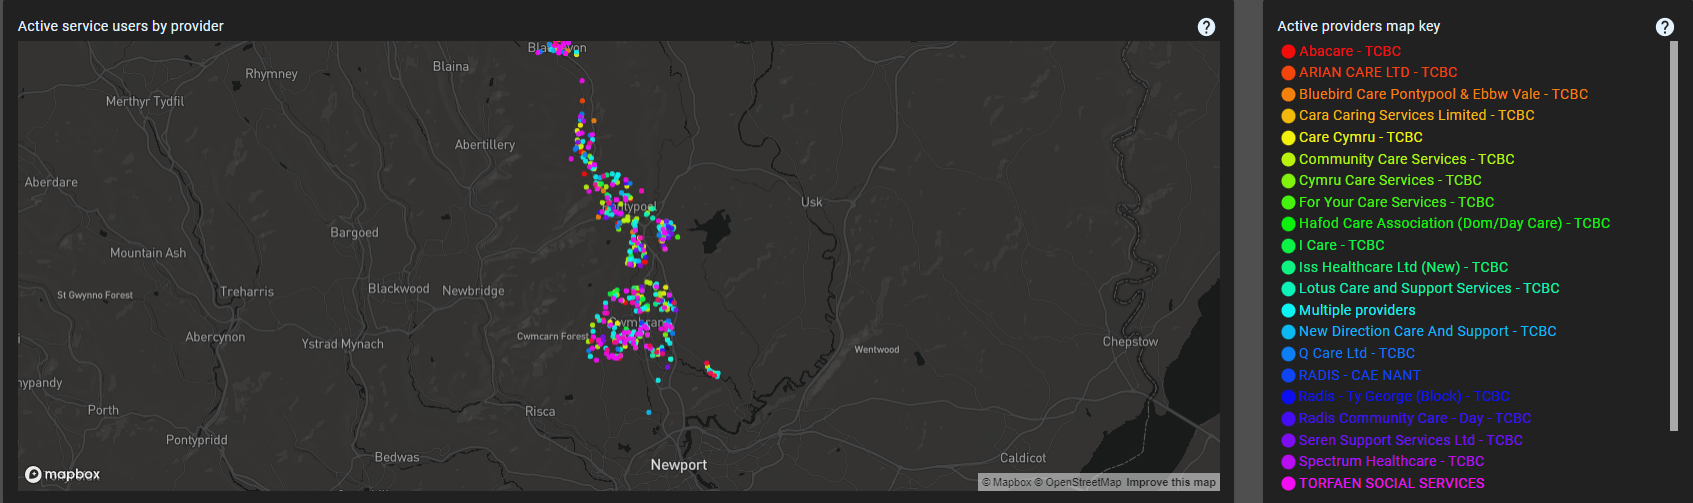
Task: Click red swatch for Abacare - TCBC
Action: point(1288,51)
